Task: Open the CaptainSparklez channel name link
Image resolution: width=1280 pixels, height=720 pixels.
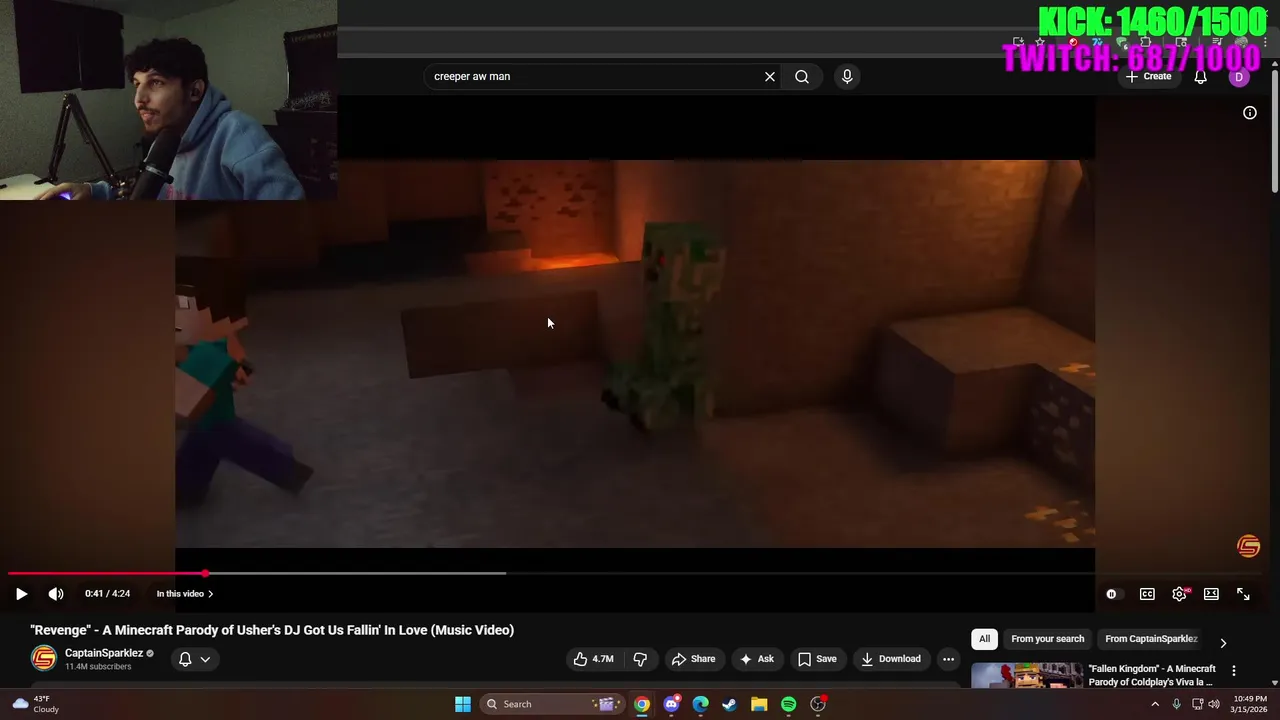Action: (104, 653)
